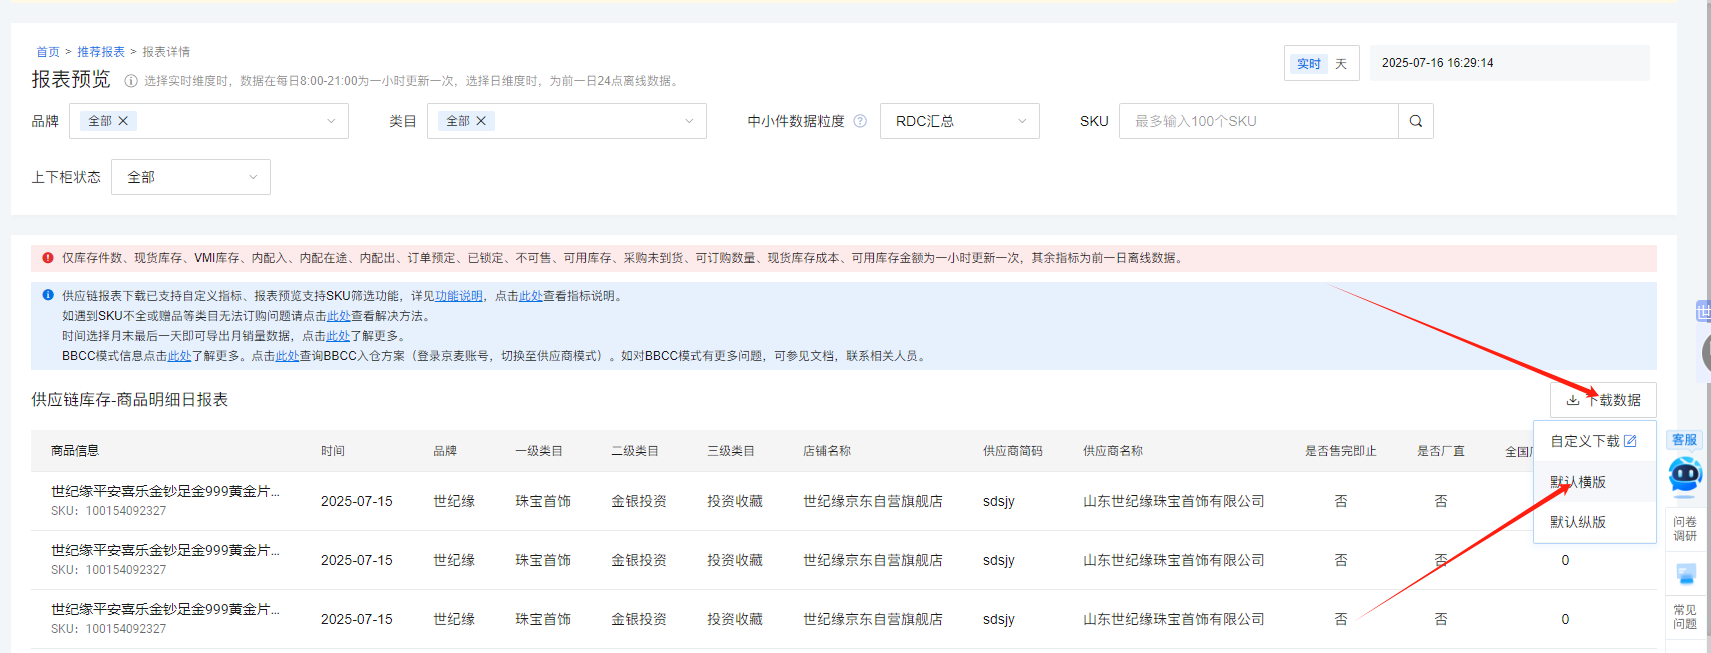Open the 功能说明 link
1711x653 pixels.
click(458, 296)
